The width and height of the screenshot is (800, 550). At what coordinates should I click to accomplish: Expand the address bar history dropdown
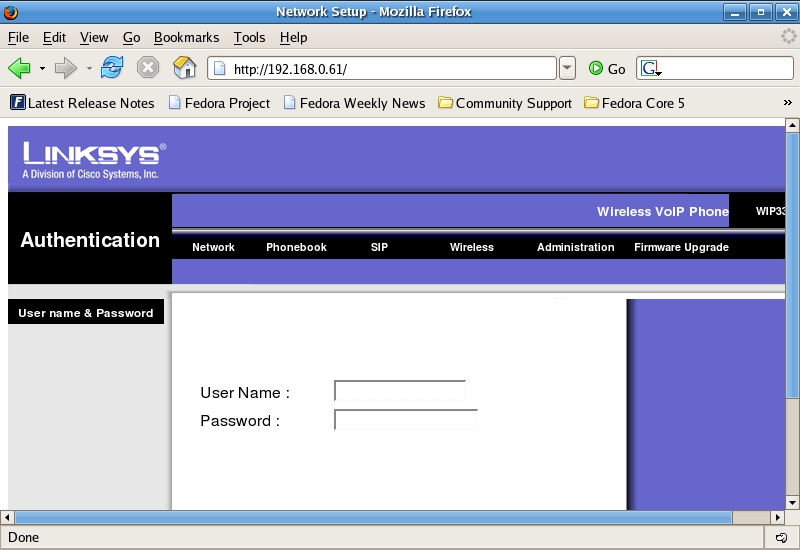(567, 68)
